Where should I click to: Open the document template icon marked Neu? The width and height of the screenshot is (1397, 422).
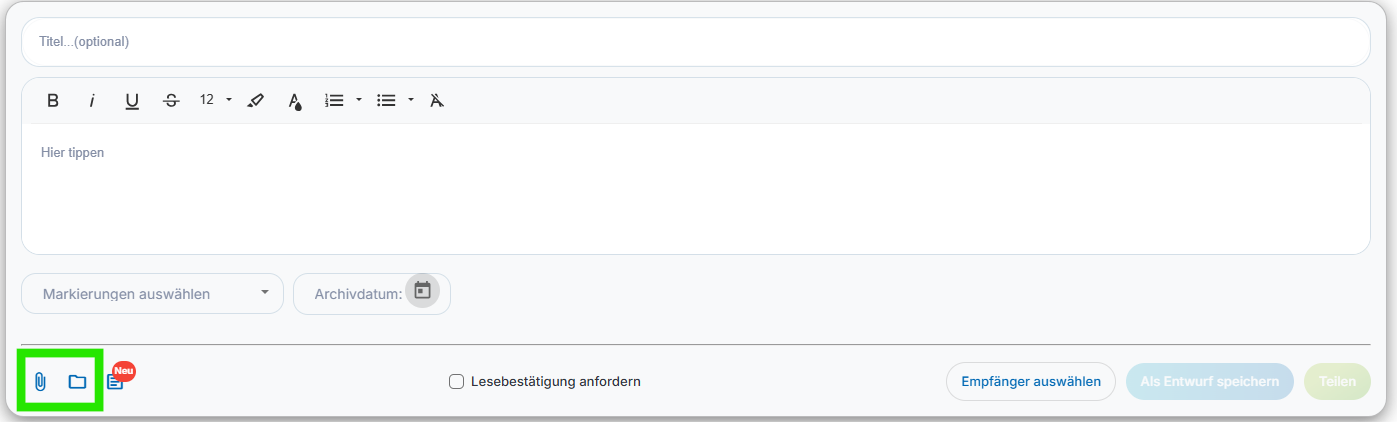point(115,382)
